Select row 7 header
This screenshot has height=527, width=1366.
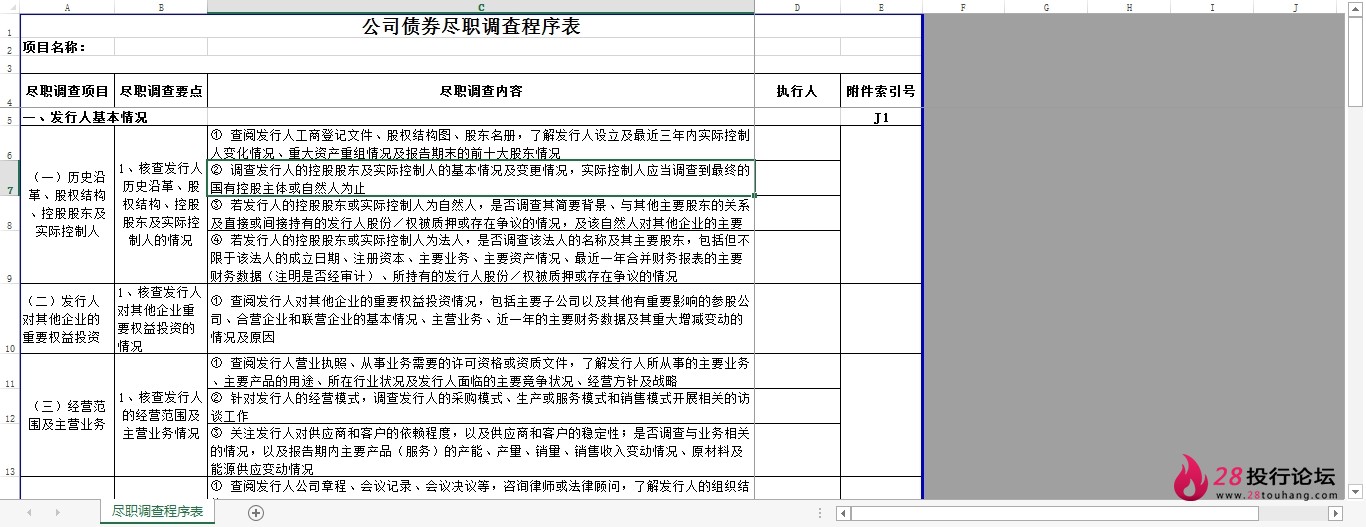point(10,178)
